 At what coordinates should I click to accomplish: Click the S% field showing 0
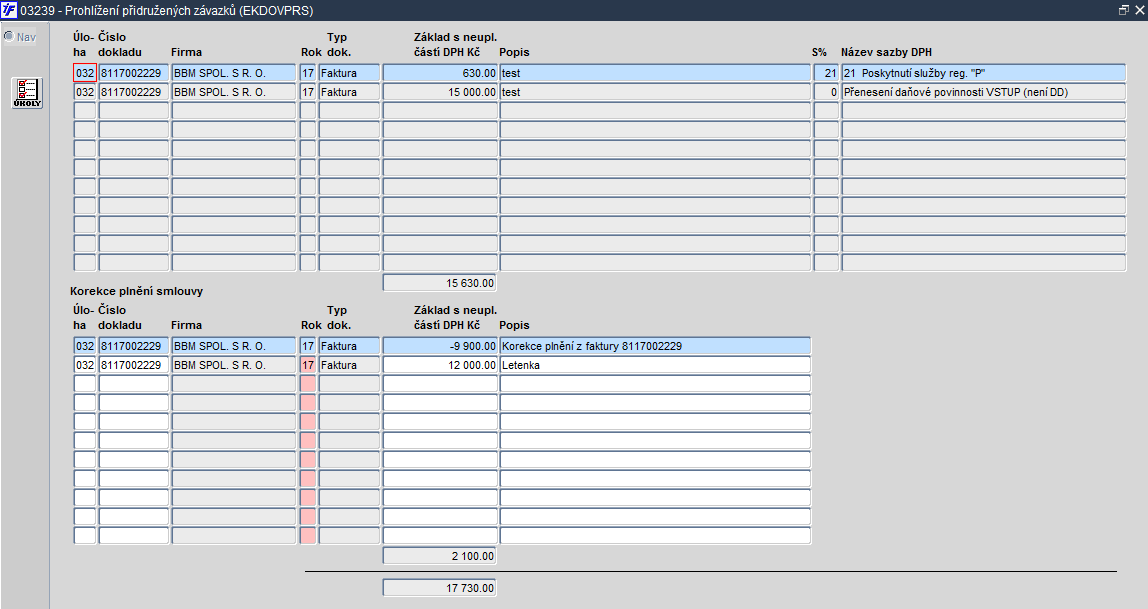pos(827,92)
